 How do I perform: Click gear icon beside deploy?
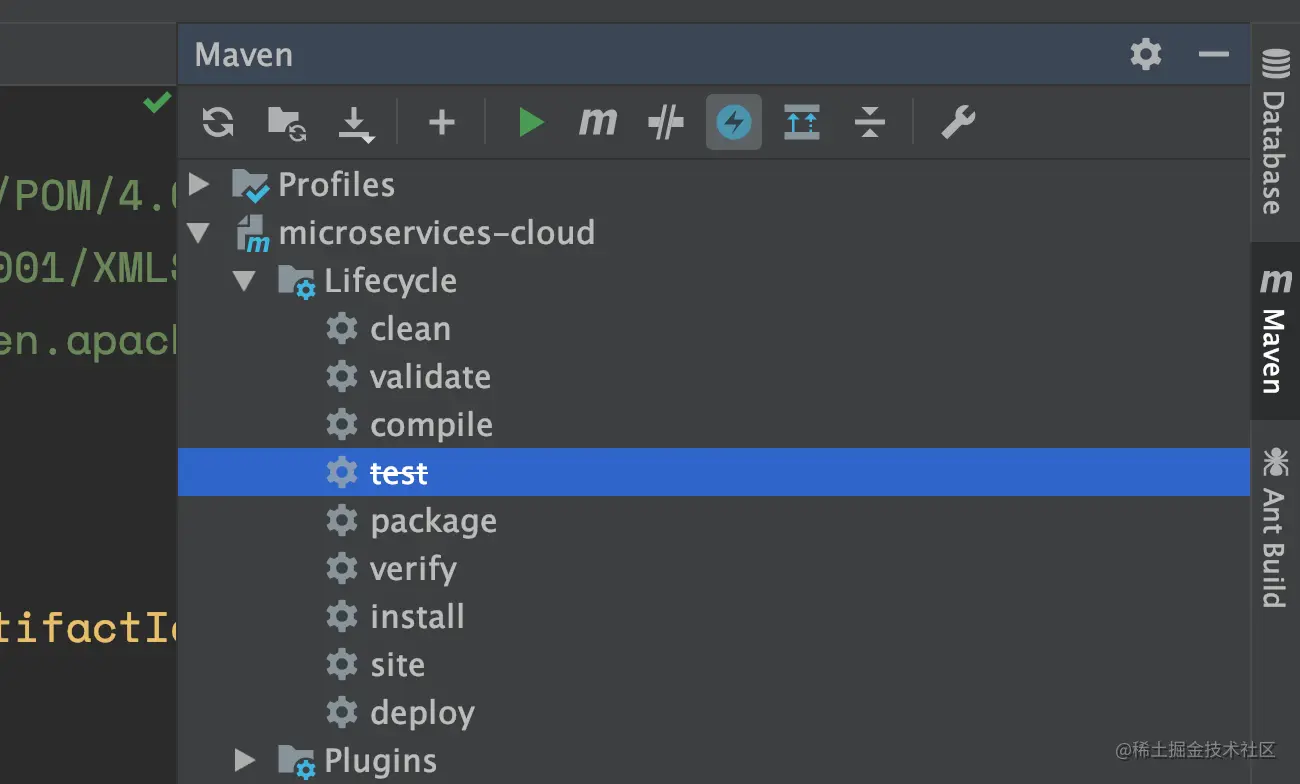342,713
